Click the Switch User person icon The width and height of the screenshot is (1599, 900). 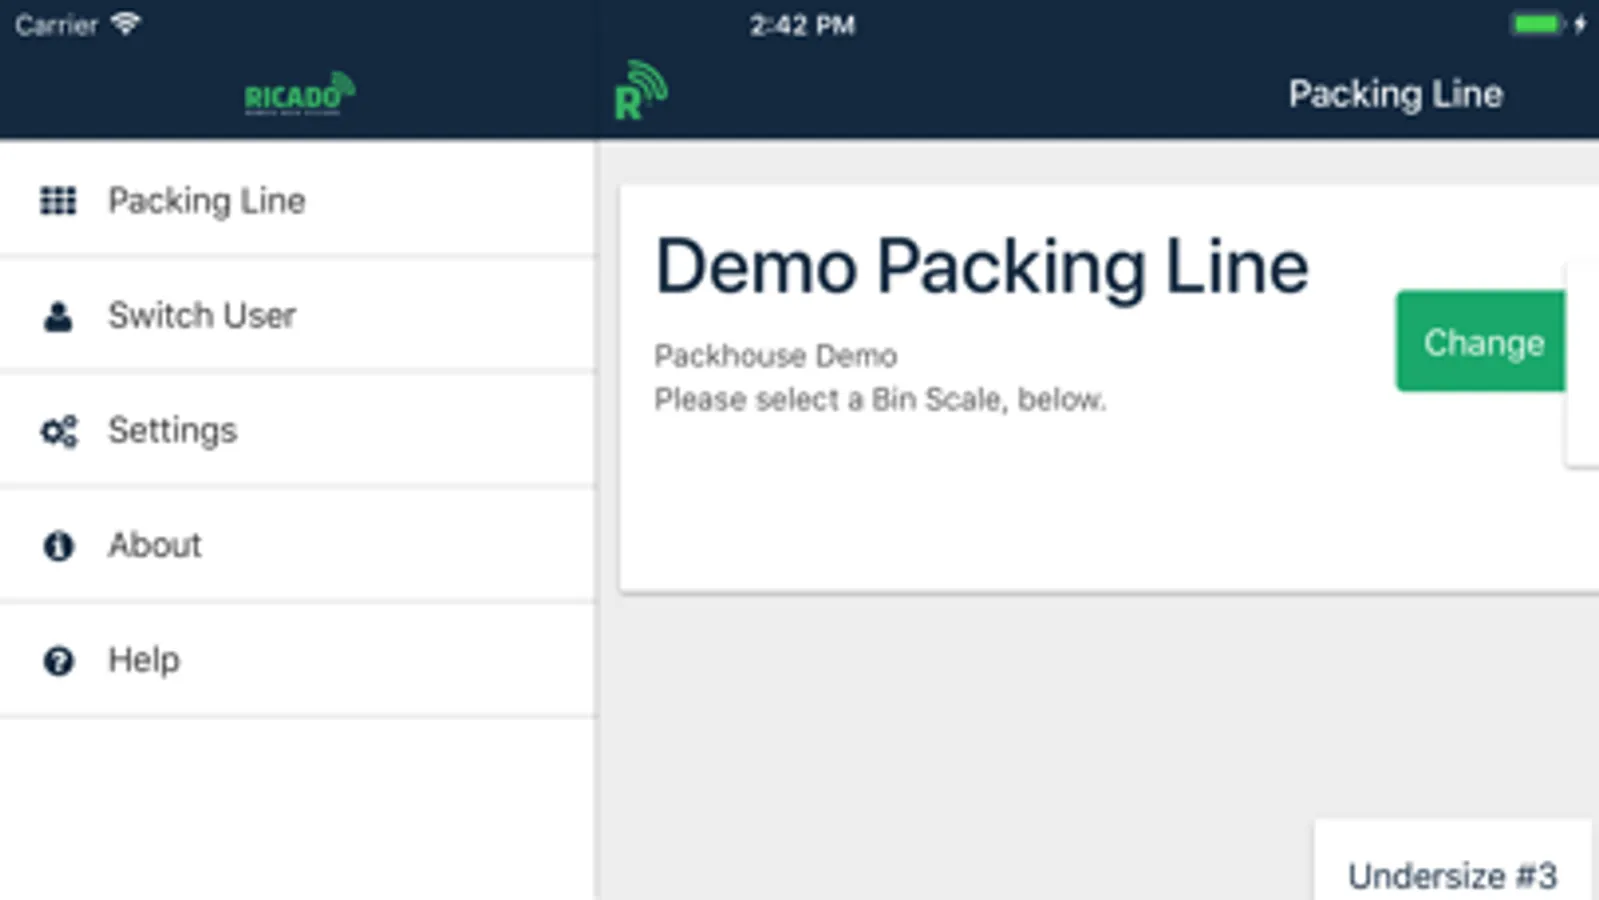click(x=58, y=317)
